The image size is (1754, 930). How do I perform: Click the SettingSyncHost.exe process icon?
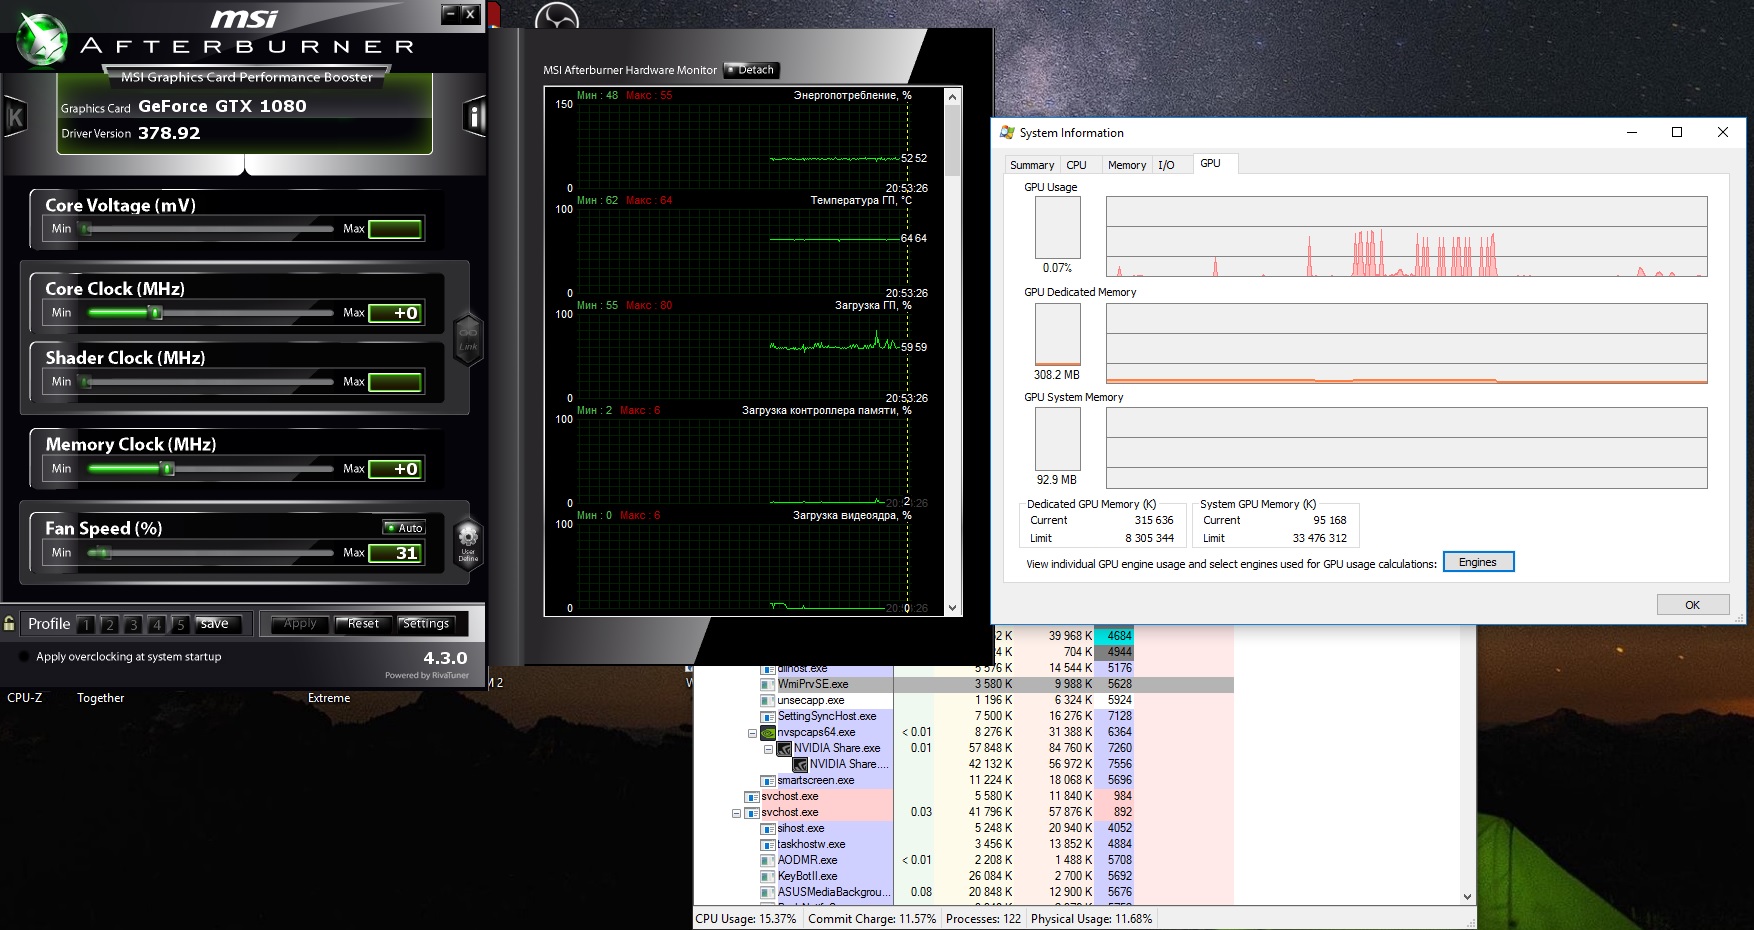pos(768,716)
